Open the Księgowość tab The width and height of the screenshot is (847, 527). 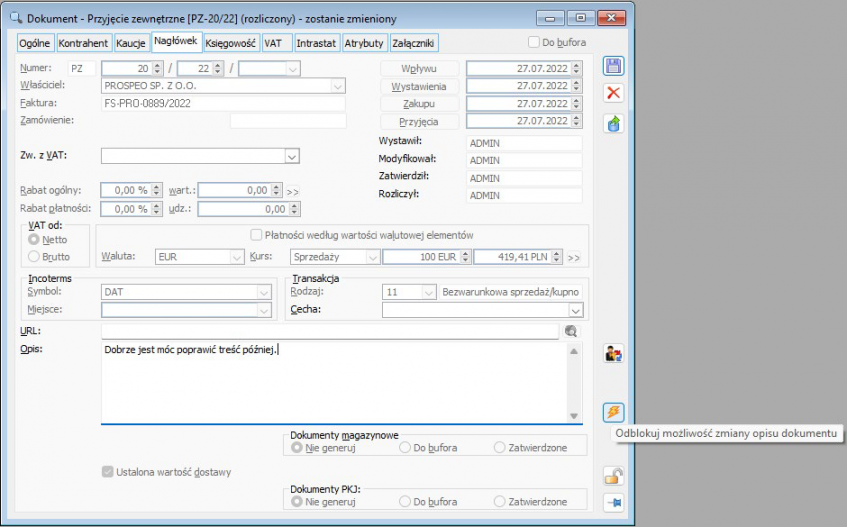pos(231,43)
